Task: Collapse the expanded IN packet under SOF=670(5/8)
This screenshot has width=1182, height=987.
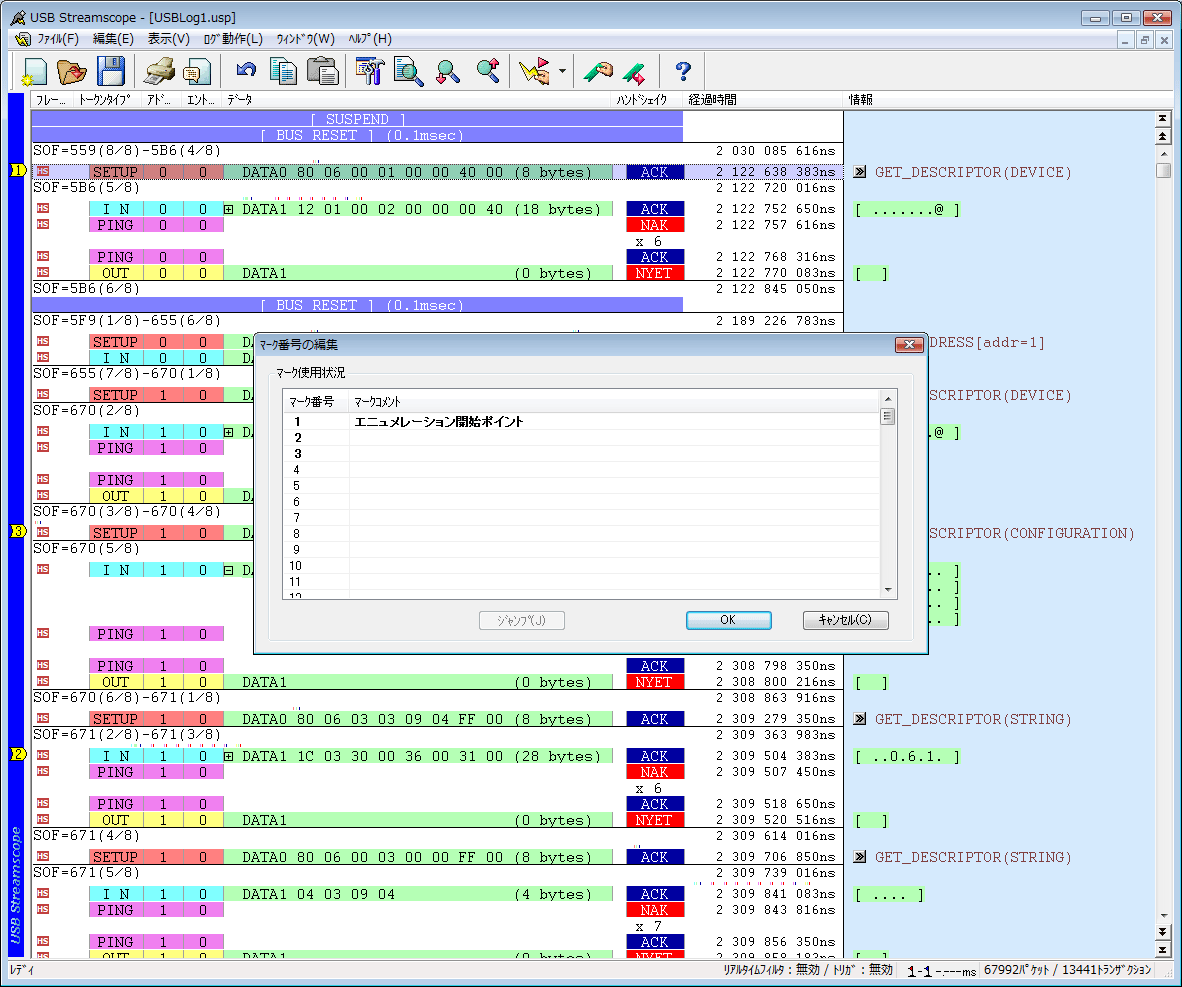Action: click(228, 570)
